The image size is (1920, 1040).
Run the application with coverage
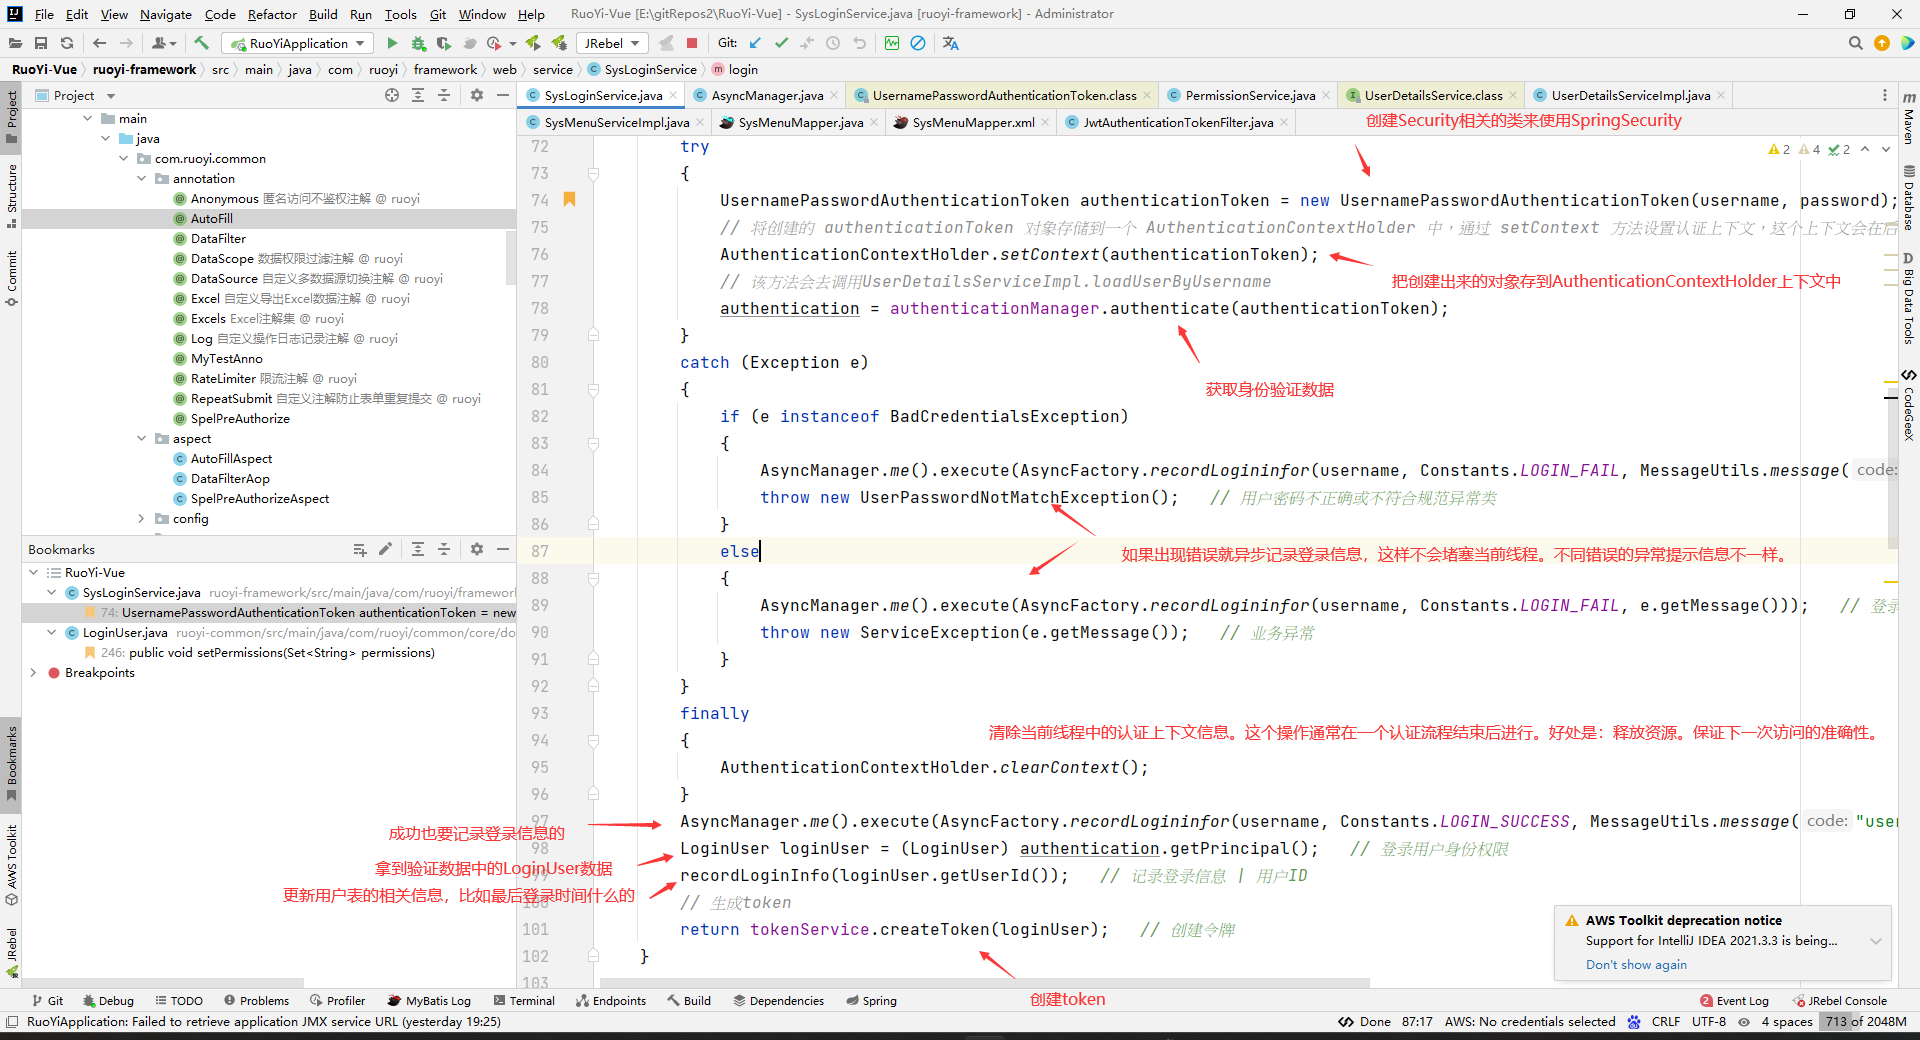[444, 43]
